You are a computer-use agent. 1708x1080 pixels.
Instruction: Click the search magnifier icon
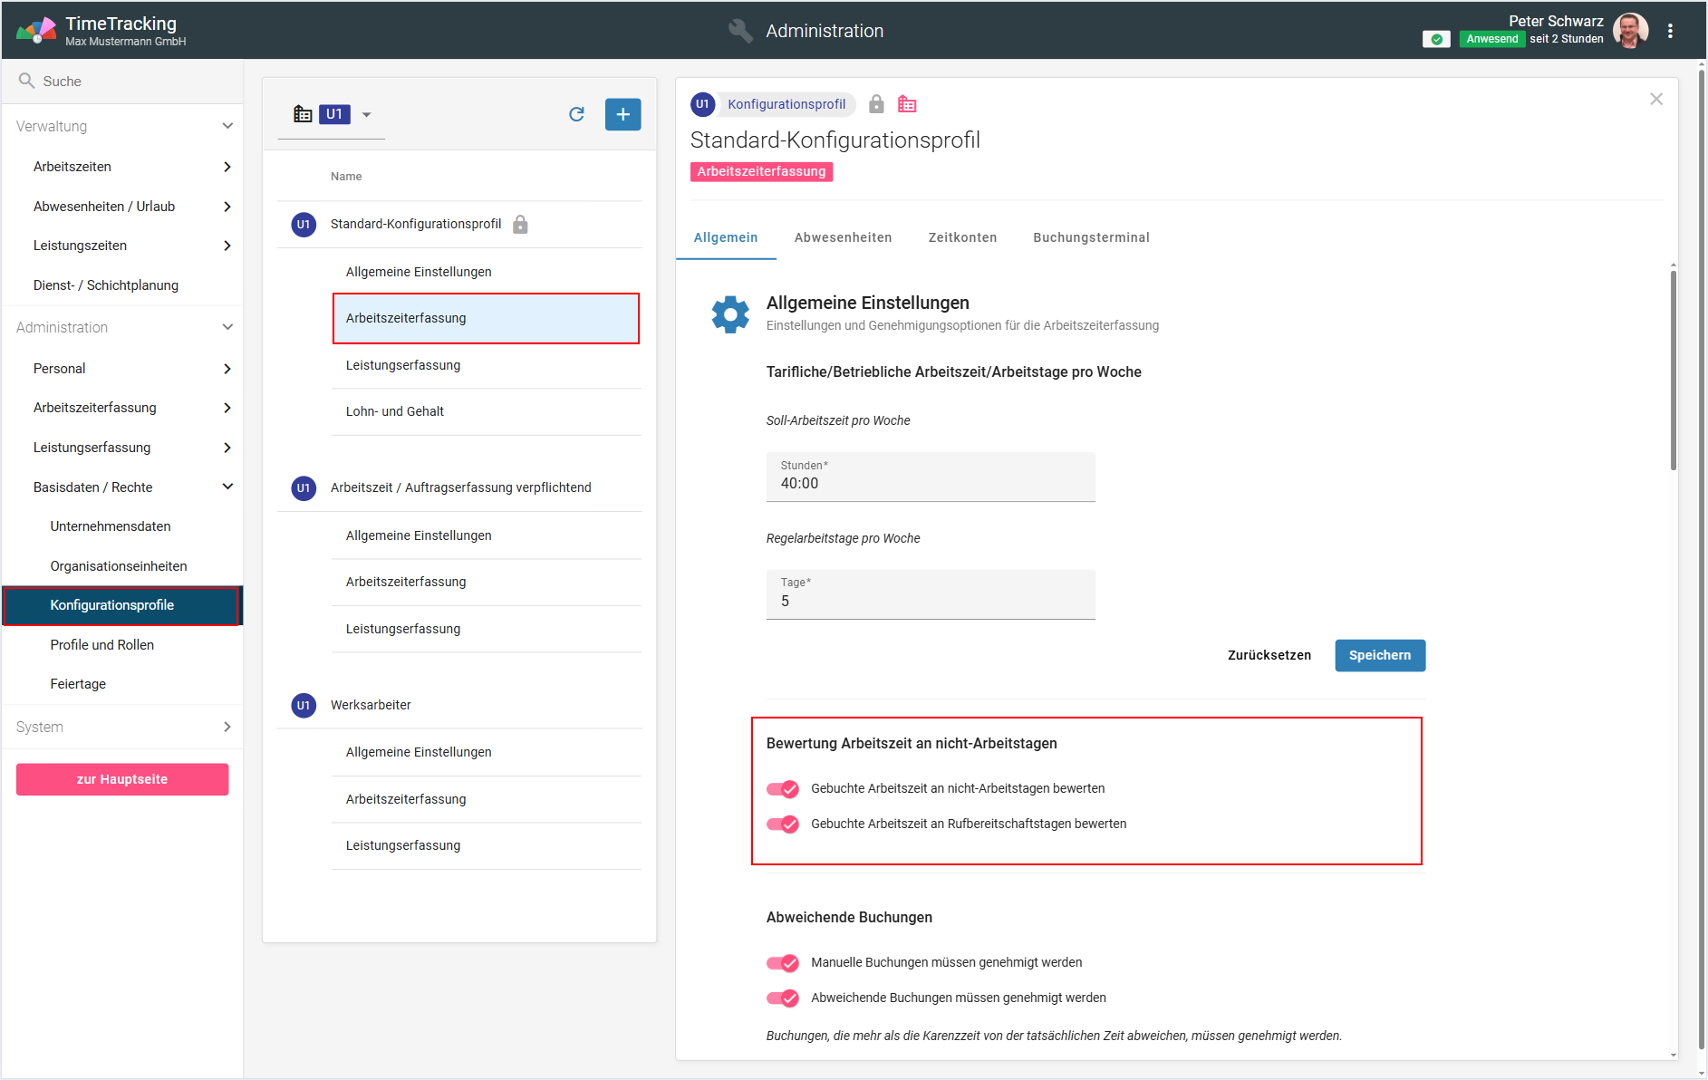pyautogui.click(x=27, y=81)
